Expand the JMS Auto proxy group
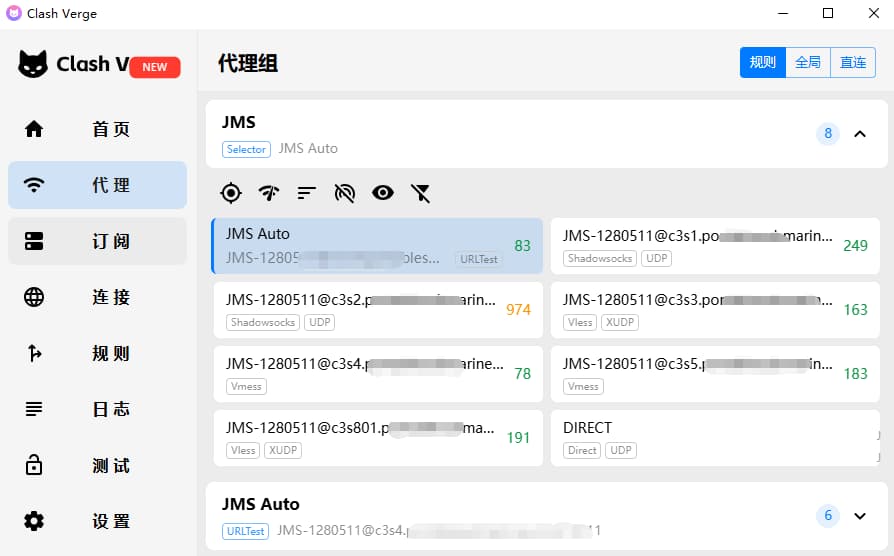The width and height of the screenshot is (894, 556). click(x=860, y=516)
